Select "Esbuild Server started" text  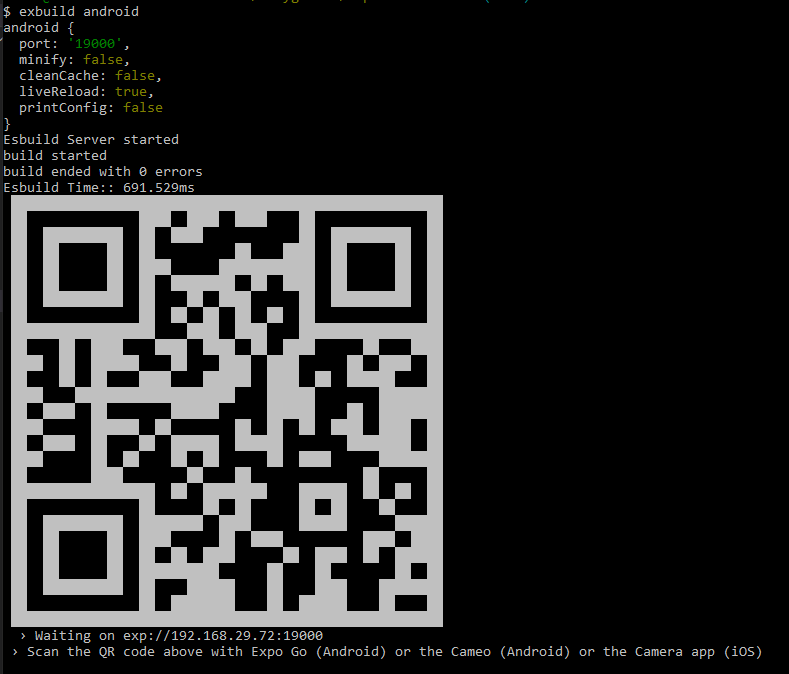tap(91, 140)
